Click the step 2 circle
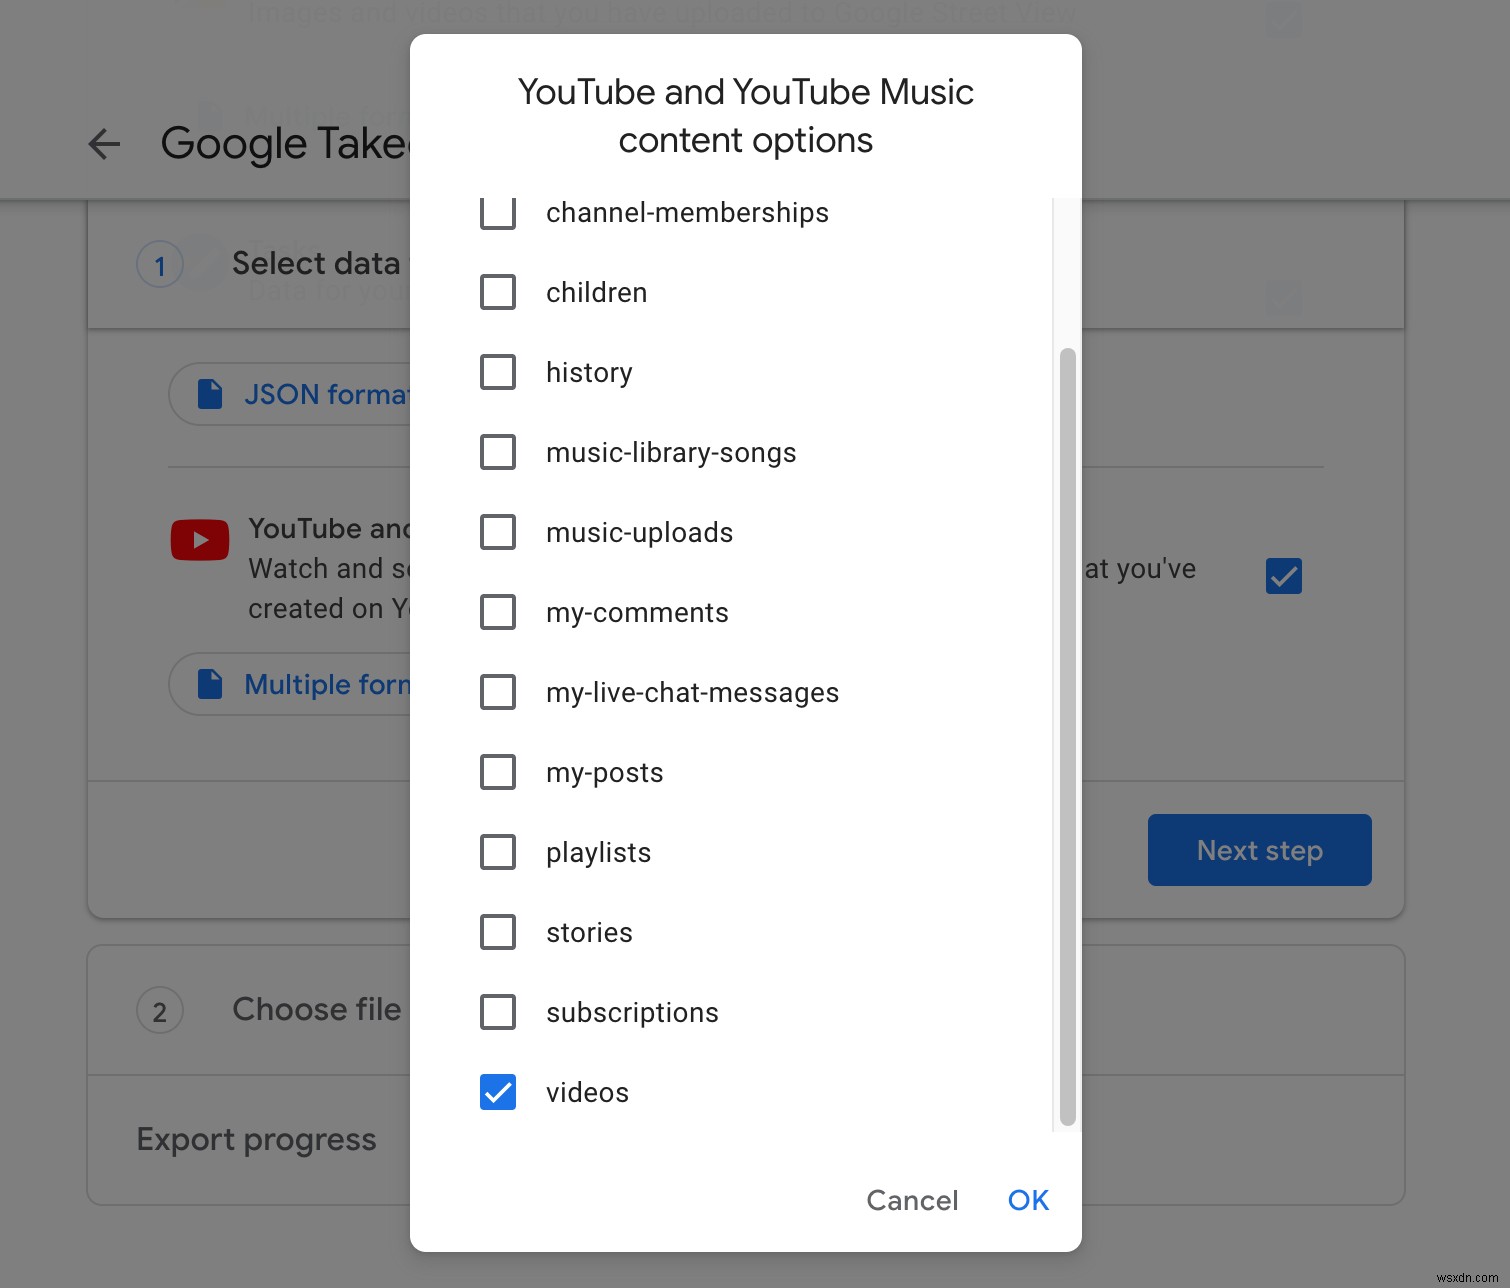Viewport: 1510px width, 1288px height. coord(159,1011)
